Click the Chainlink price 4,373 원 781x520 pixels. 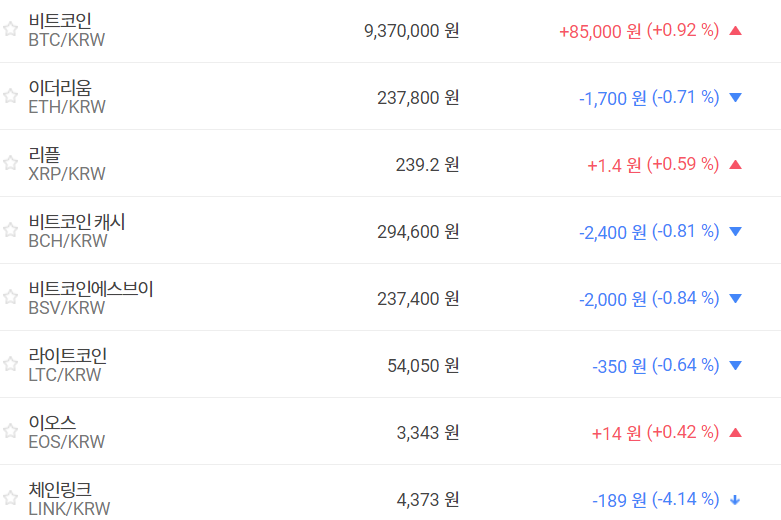pos(428,499)
